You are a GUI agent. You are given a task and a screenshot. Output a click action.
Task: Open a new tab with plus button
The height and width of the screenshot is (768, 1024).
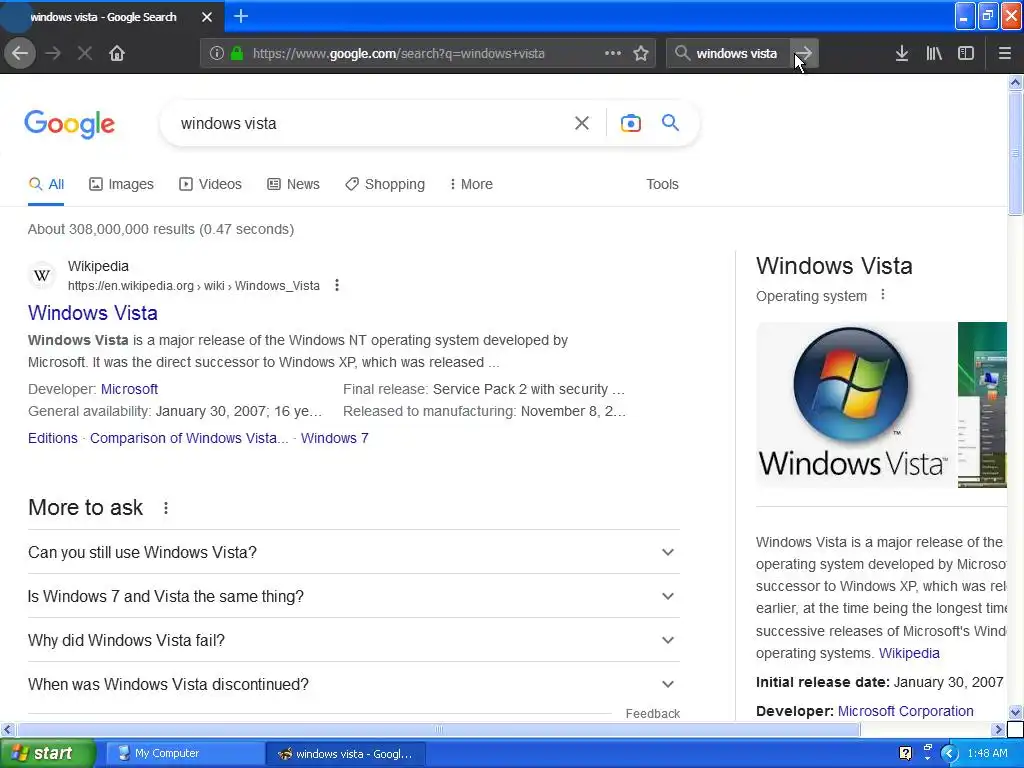tap(241, 16)
